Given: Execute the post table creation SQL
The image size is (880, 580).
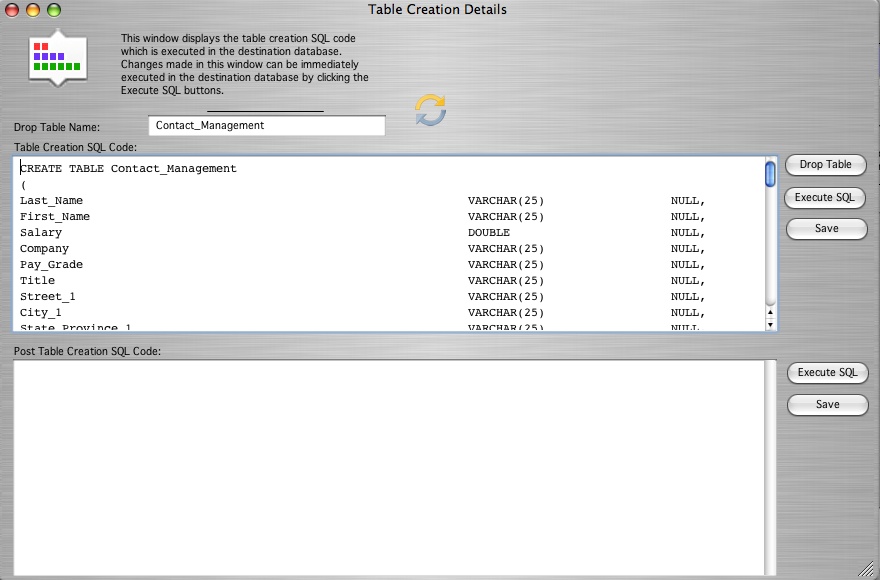Looking at the screenshot, I should click(x=827, y=373).
